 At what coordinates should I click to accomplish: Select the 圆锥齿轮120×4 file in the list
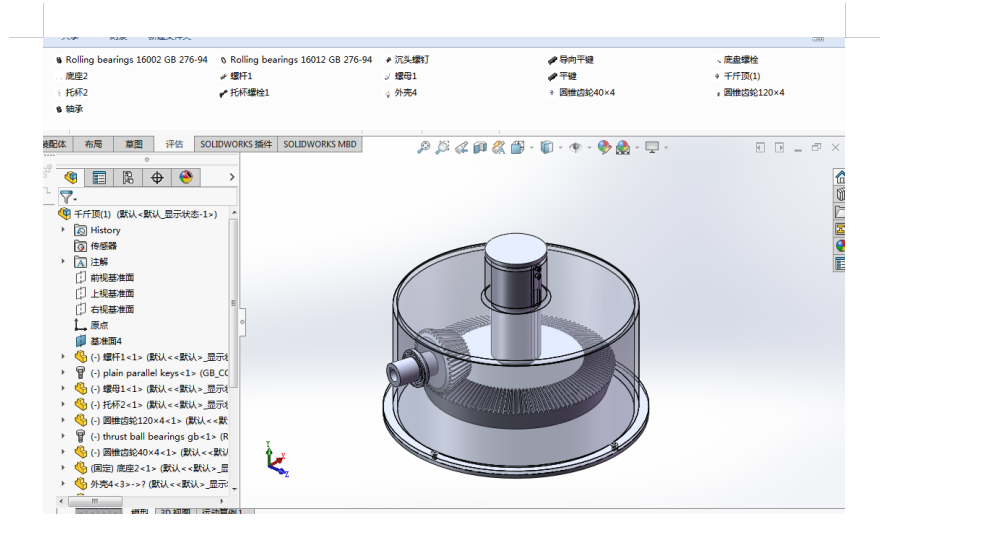click(x=753, y=93)
